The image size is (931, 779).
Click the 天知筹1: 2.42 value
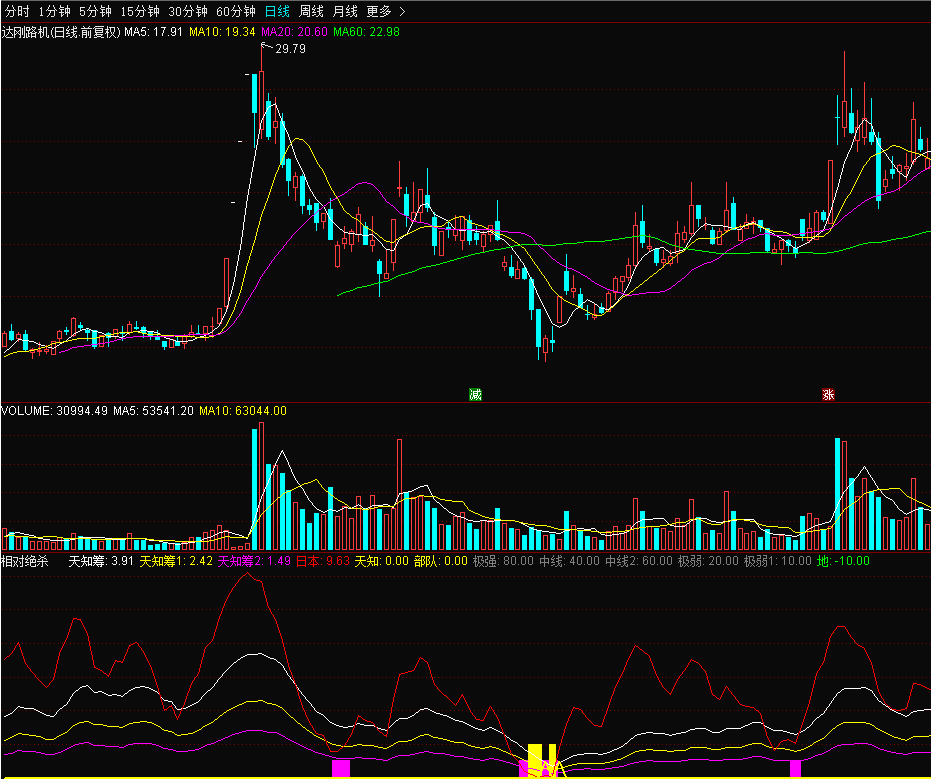[176, 561]
